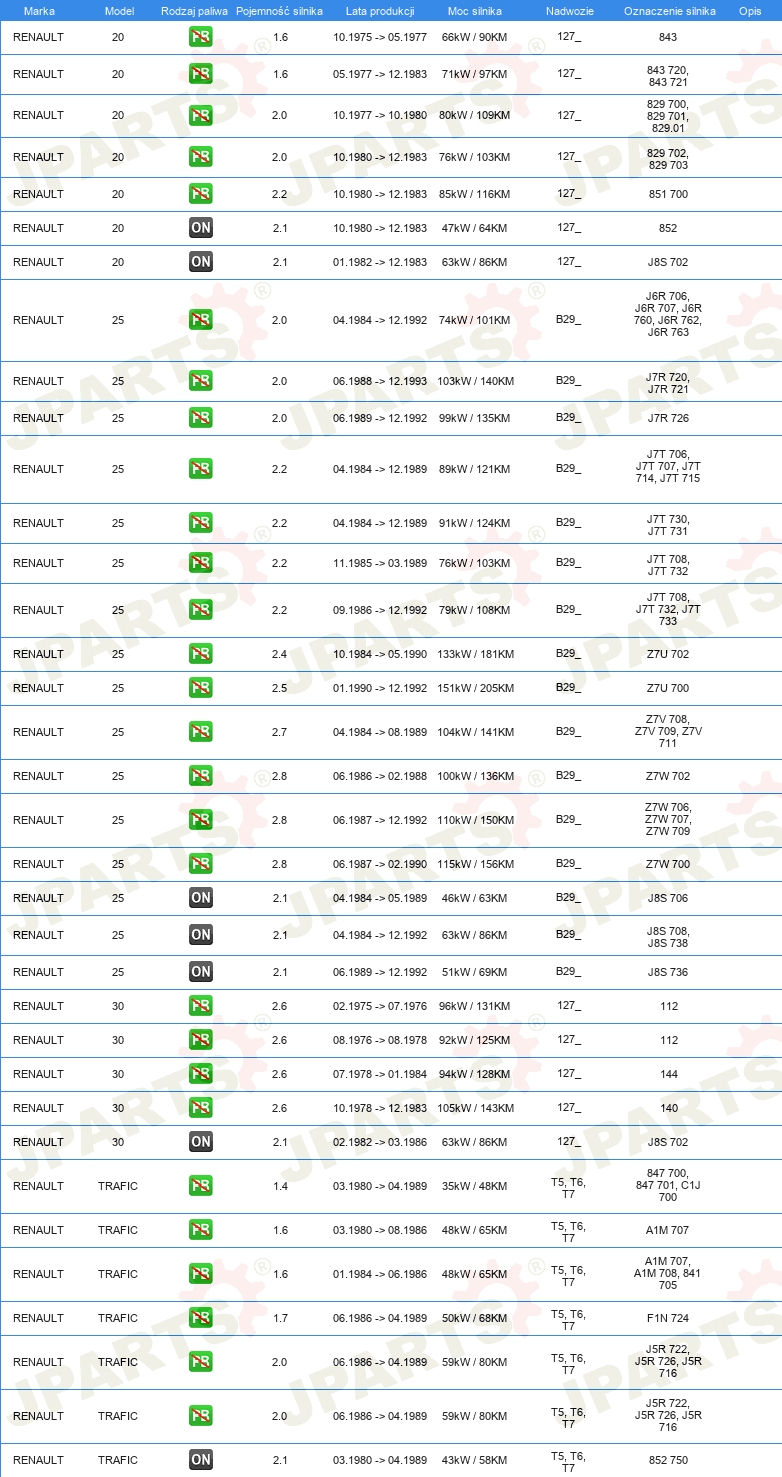Click date range 11.1985 -> 03.1989

[380, 564]
